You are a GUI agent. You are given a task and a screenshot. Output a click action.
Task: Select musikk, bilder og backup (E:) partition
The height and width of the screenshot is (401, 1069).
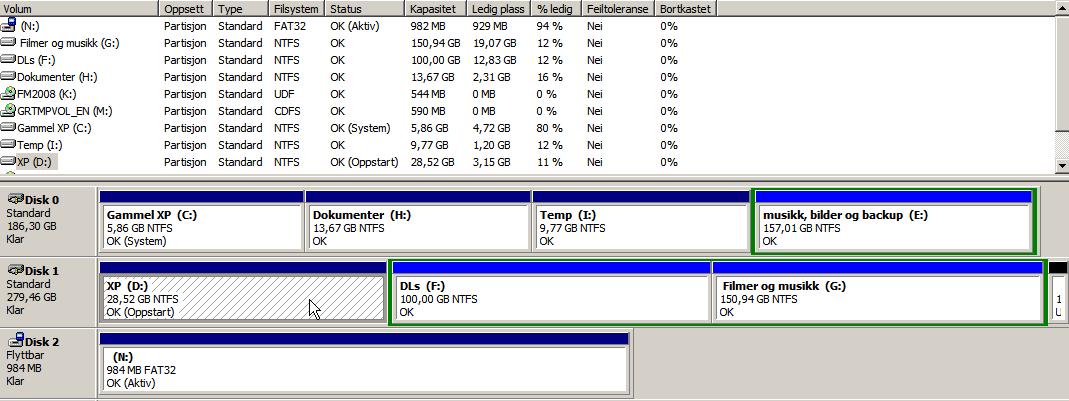tap(894, 222)
